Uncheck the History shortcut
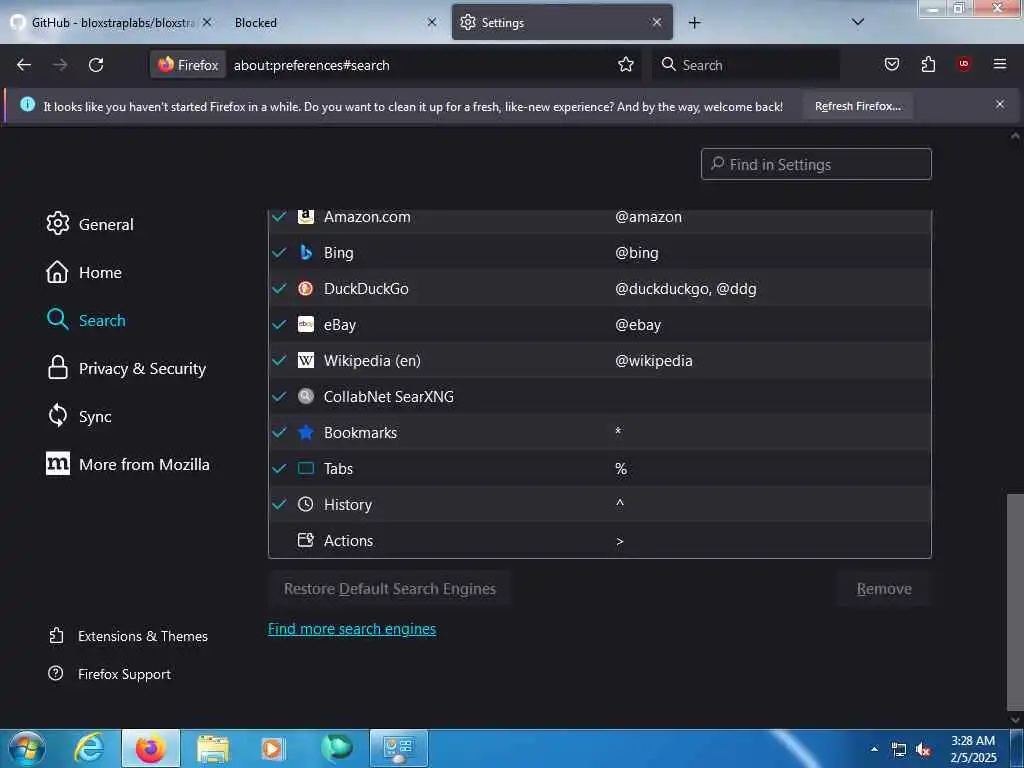This screenshot has height=768, width=1024. pos(279,504)
